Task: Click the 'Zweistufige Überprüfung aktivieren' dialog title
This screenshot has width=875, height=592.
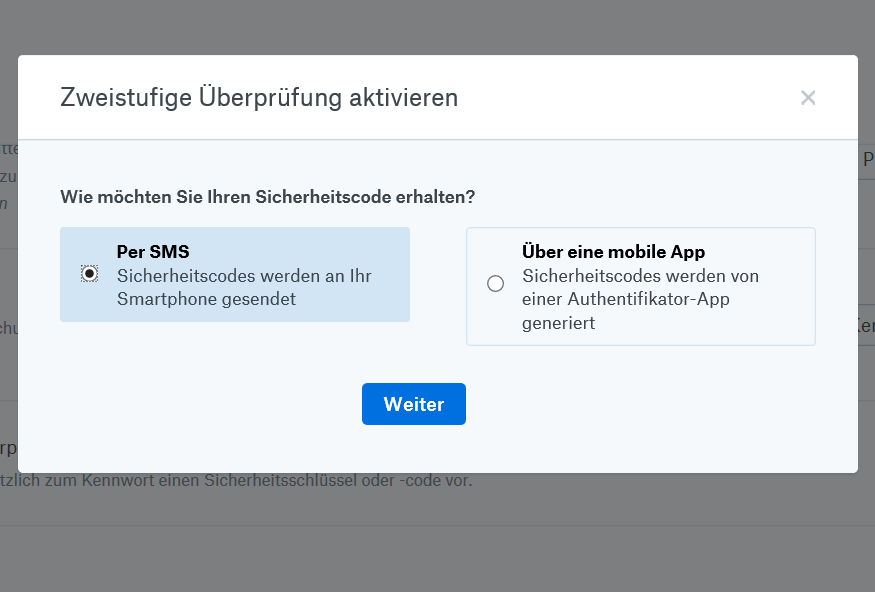Action: click(x=259, y=98)
